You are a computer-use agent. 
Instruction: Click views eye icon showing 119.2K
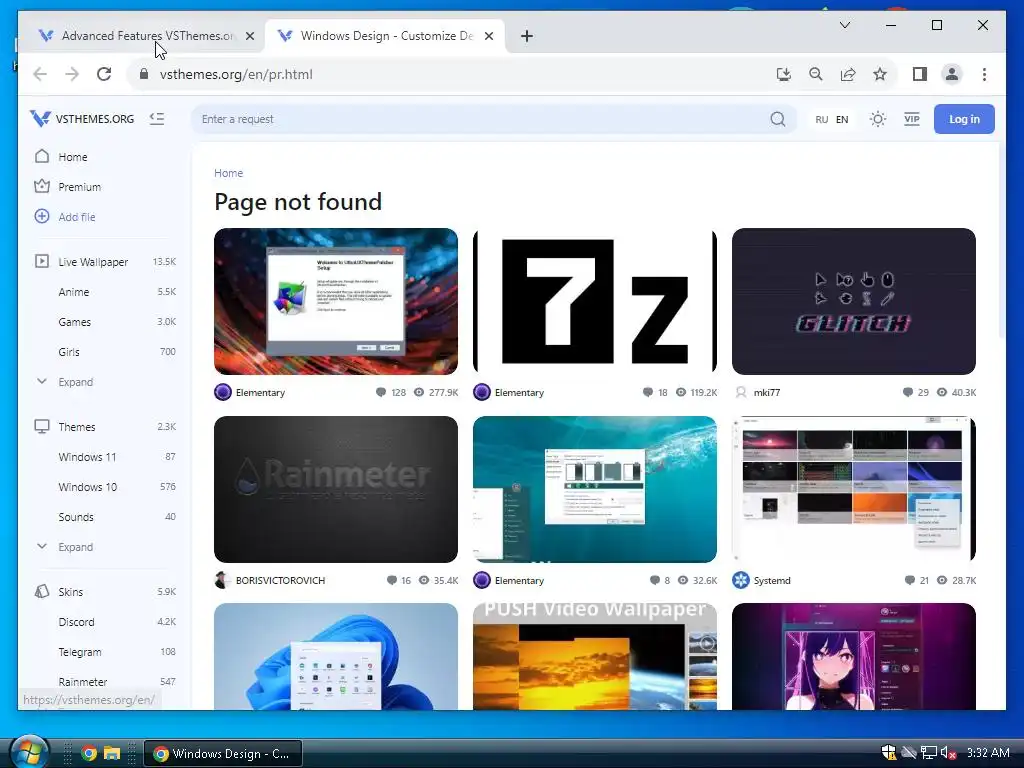tap(680, 392)
